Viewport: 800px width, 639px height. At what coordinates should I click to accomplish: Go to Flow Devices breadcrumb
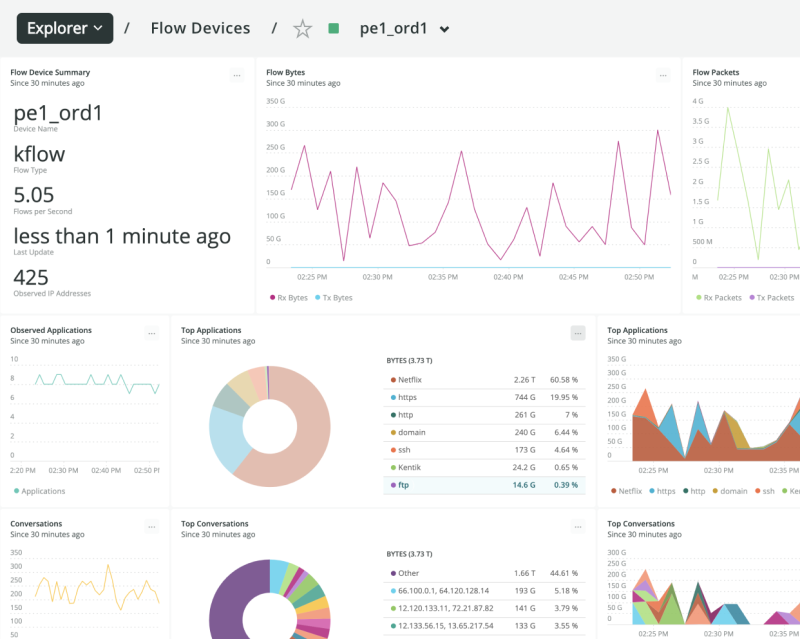(200, 29)
